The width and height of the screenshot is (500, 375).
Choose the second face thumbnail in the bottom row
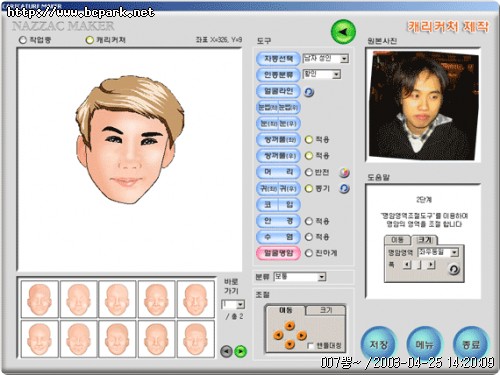(x=79, y=339)
